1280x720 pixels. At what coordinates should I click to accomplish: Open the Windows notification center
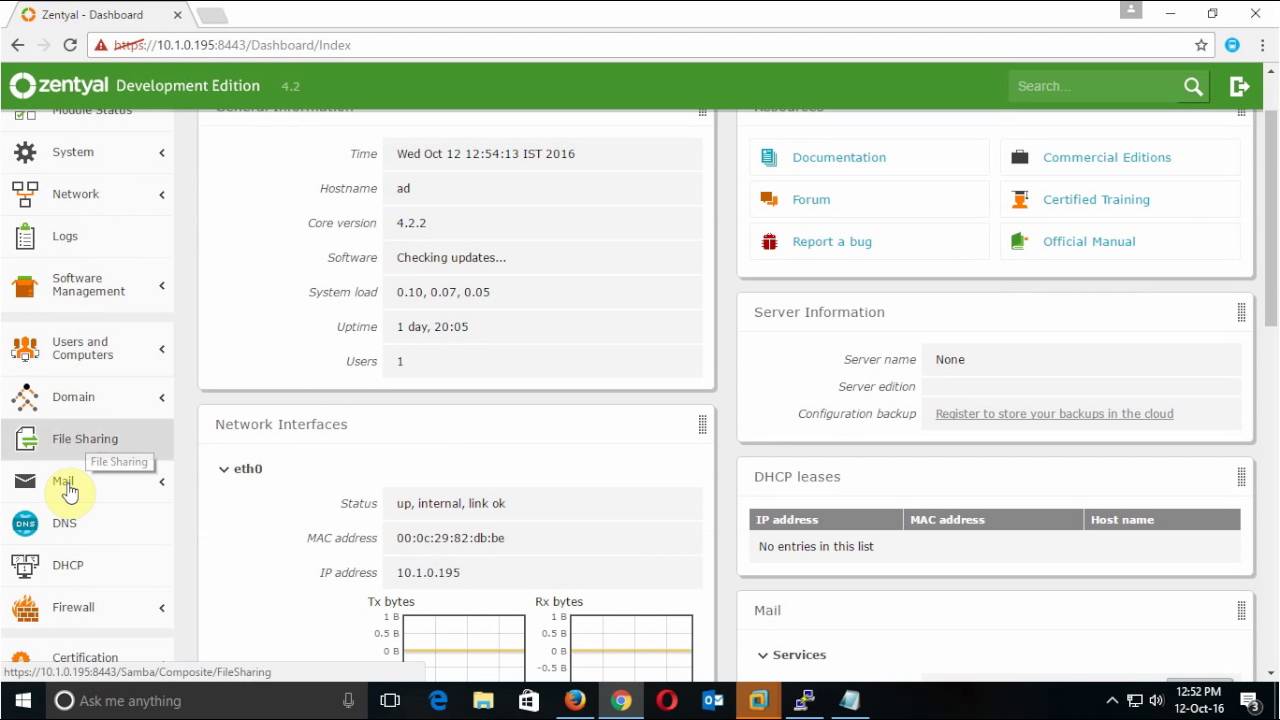point(1251,700)
